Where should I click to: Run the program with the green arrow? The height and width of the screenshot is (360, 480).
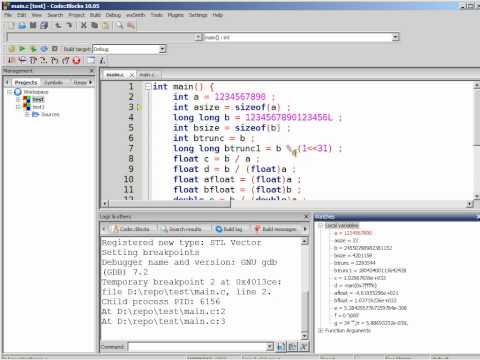tap(22, 49)
